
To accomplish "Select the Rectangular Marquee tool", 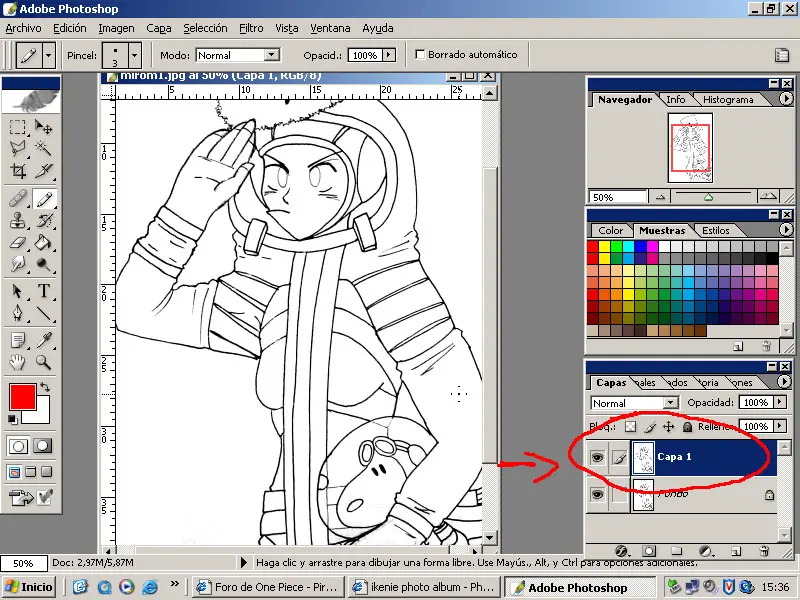I will [17, 127].
